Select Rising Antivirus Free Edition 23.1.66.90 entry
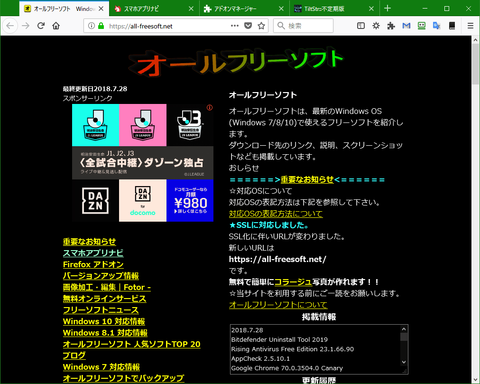Viewport: 480px width, 384px height. [292, 349]
